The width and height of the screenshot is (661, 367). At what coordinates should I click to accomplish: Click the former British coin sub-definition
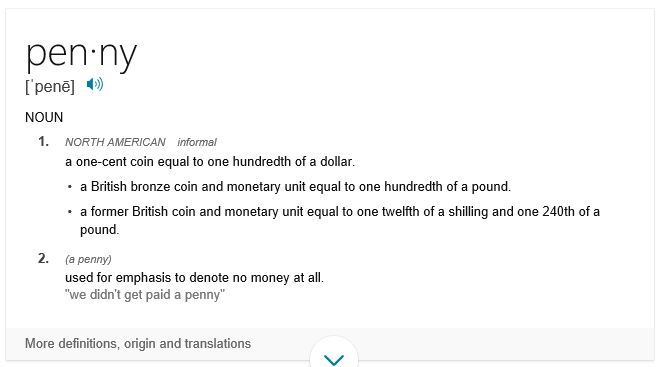pos(340,220)
